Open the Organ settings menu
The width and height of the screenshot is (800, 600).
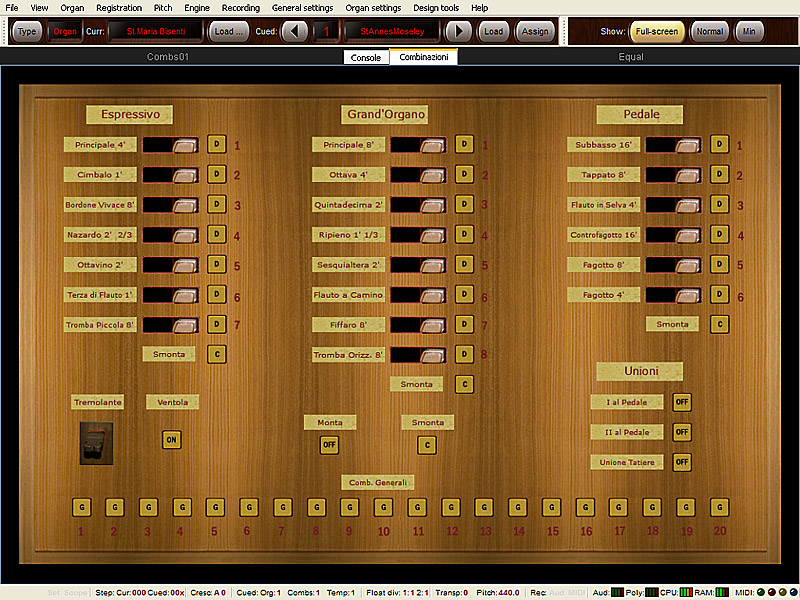[x=373, y=7]
